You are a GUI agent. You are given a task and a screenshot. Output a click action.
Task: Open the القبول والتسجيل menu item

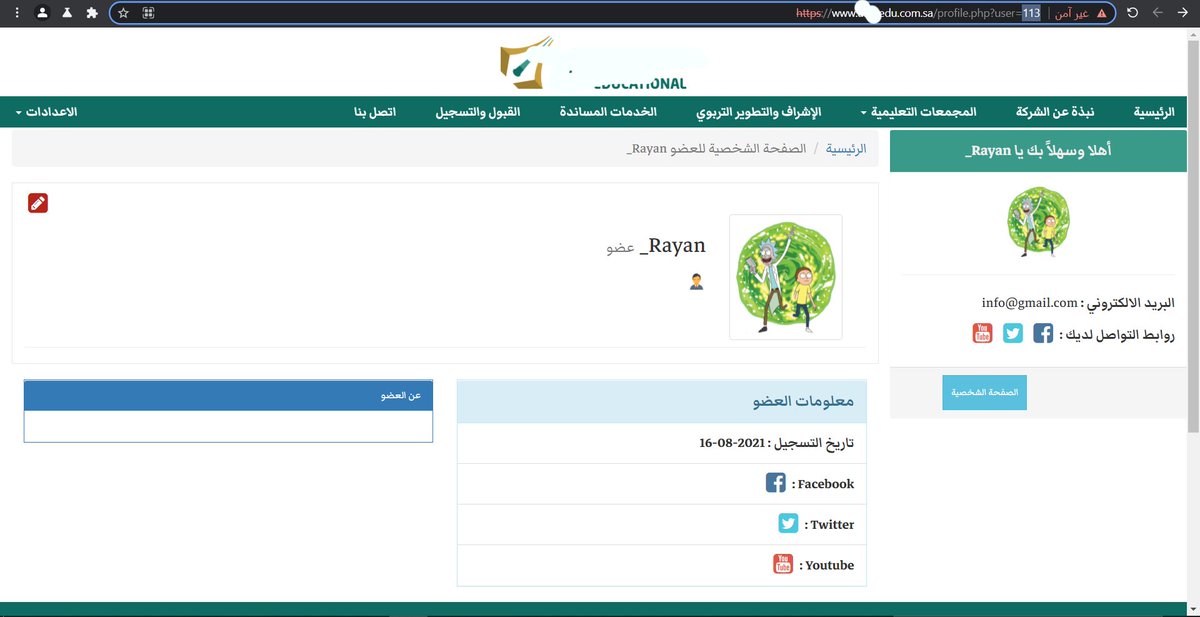pyautogui.click(x=478, y=112)
